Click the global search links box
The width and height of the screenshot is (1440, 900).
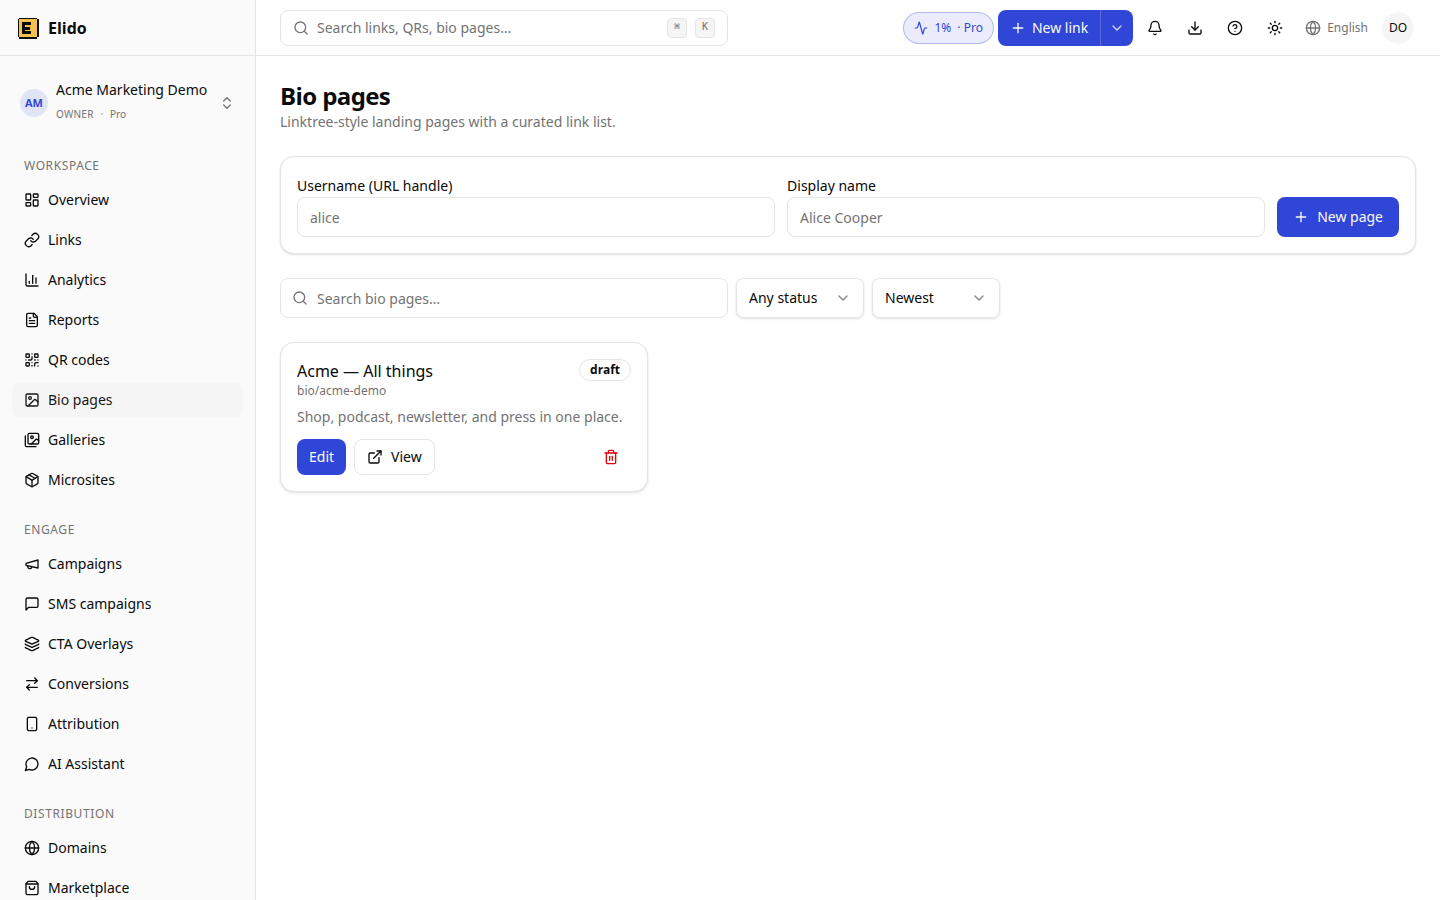pos(504,28)
